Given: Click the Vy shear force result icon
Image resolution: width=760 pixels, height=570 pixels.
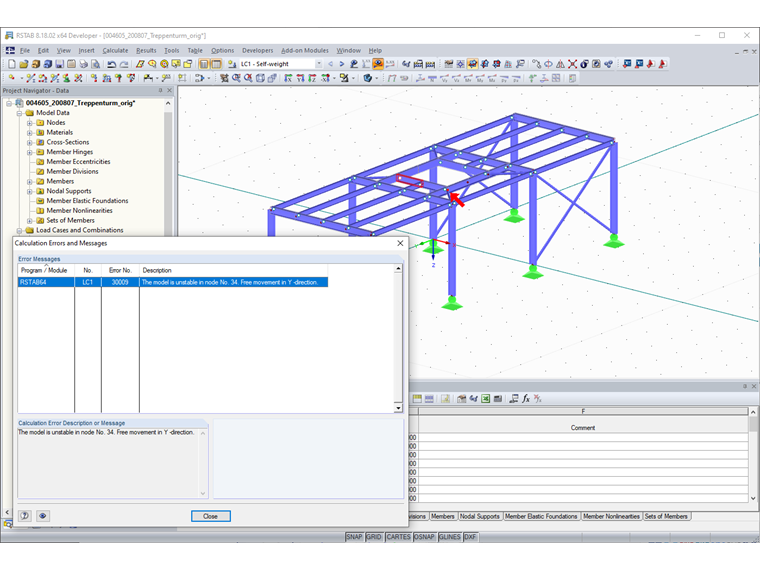Looking at the screenshot, I should [444, 78].
